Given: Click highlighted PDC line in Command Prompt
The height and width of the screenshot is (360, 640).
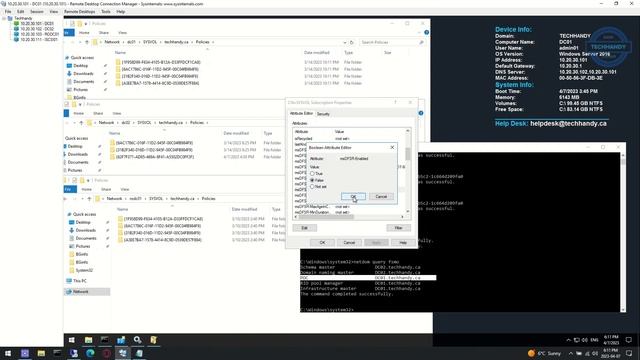Looking at the screenshot, I should pos(368,278).
